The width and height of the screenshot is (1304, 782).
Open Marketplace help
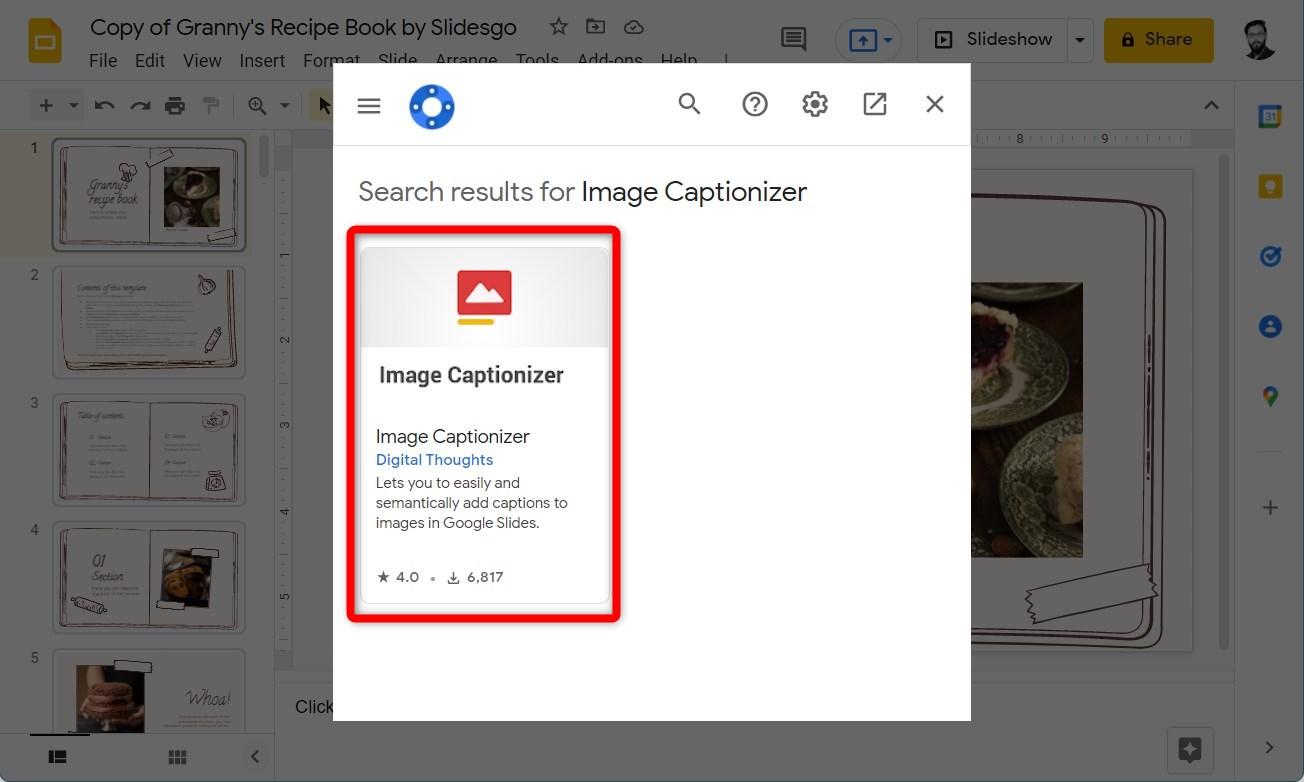(x=754, y=104)
